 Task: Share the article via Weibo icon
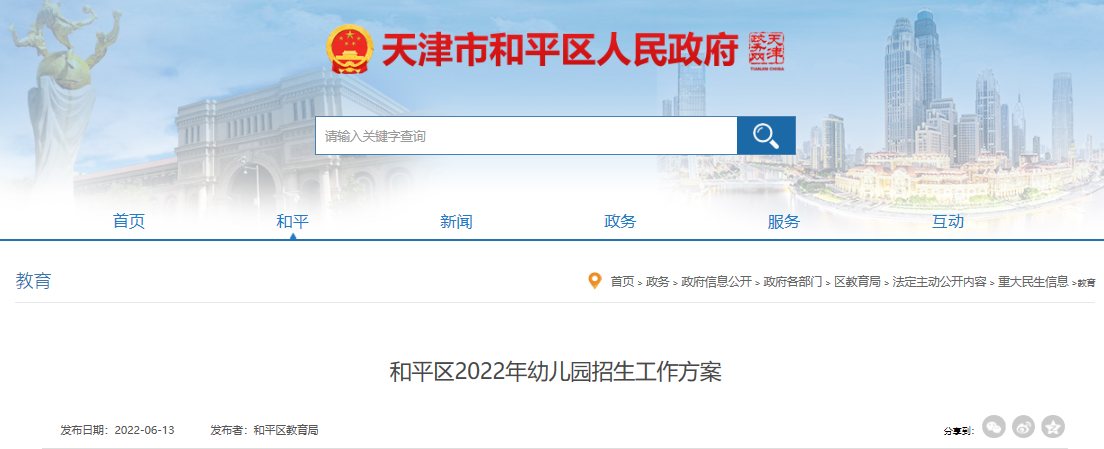(x=1024, y=426)
